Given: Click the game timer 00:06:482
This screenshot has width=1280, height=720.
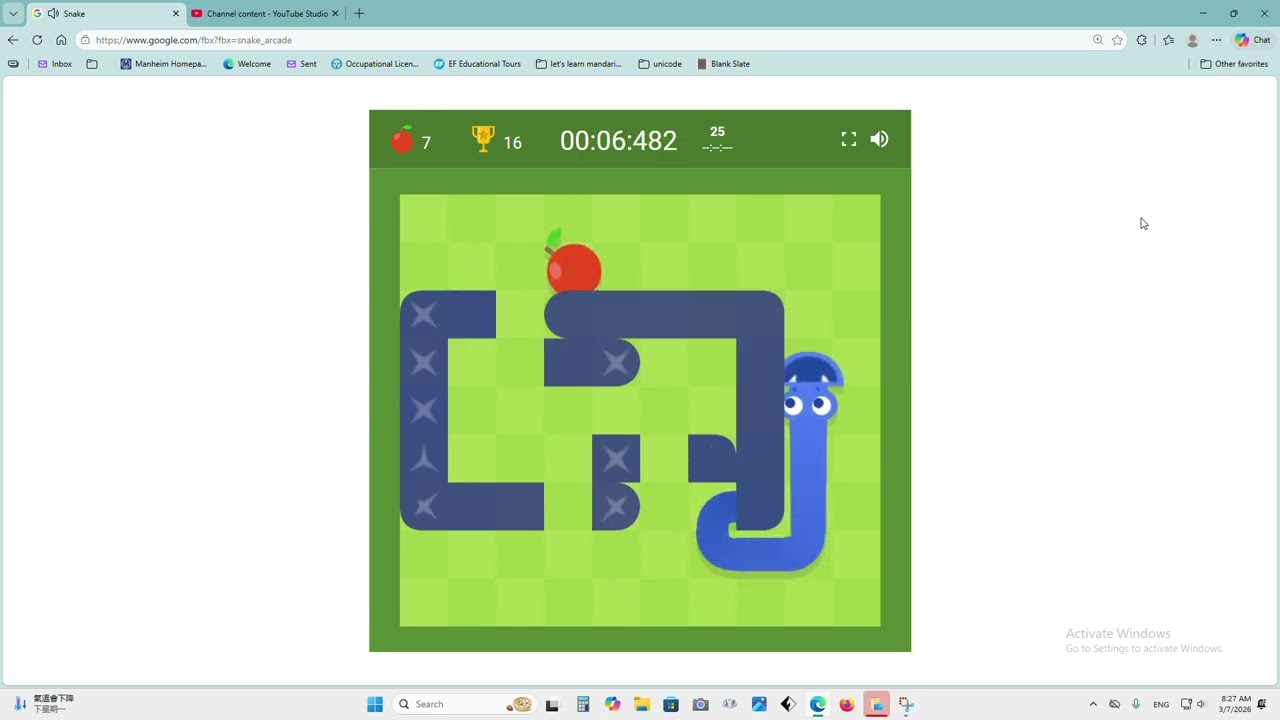Looking at the screenshot, I should pyautogui.click(x=618, y=141).
